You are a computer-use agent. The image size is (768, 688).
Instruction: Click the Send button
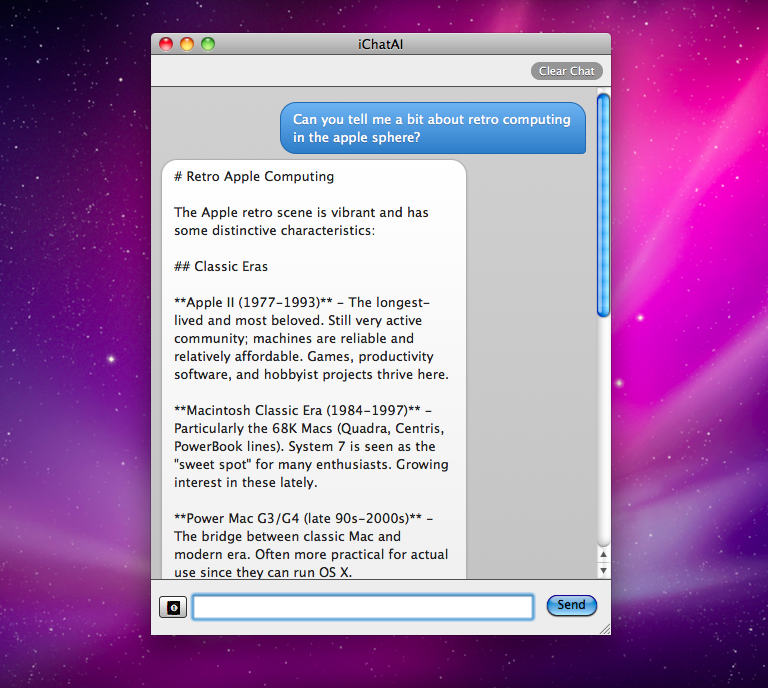pos(572,605)
